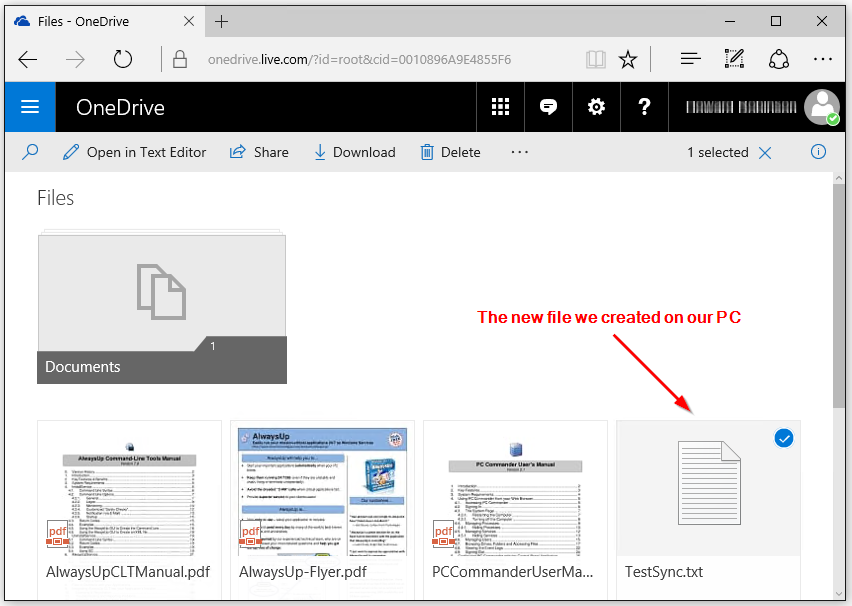
Task: Click the user account avatar
Action: [x=822, y=107]
